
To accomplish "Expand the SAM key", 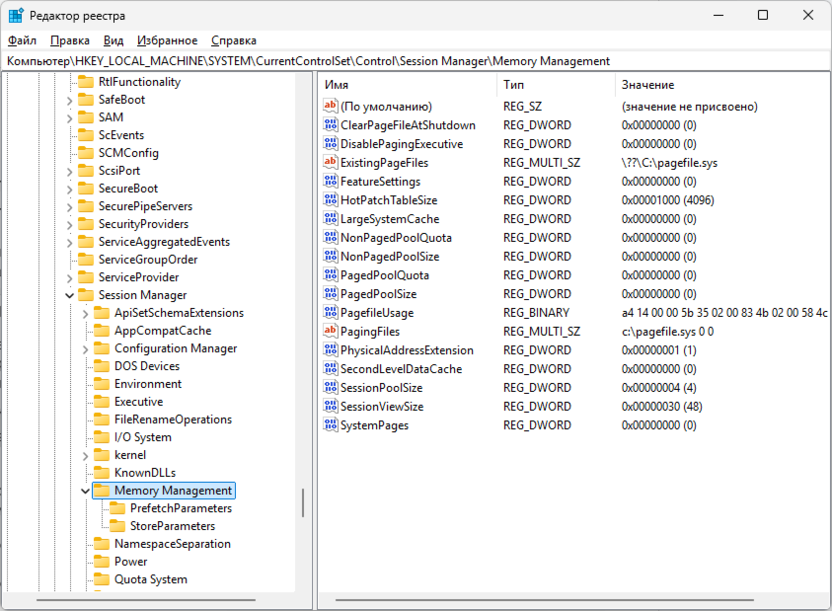I will coord(70,118).
